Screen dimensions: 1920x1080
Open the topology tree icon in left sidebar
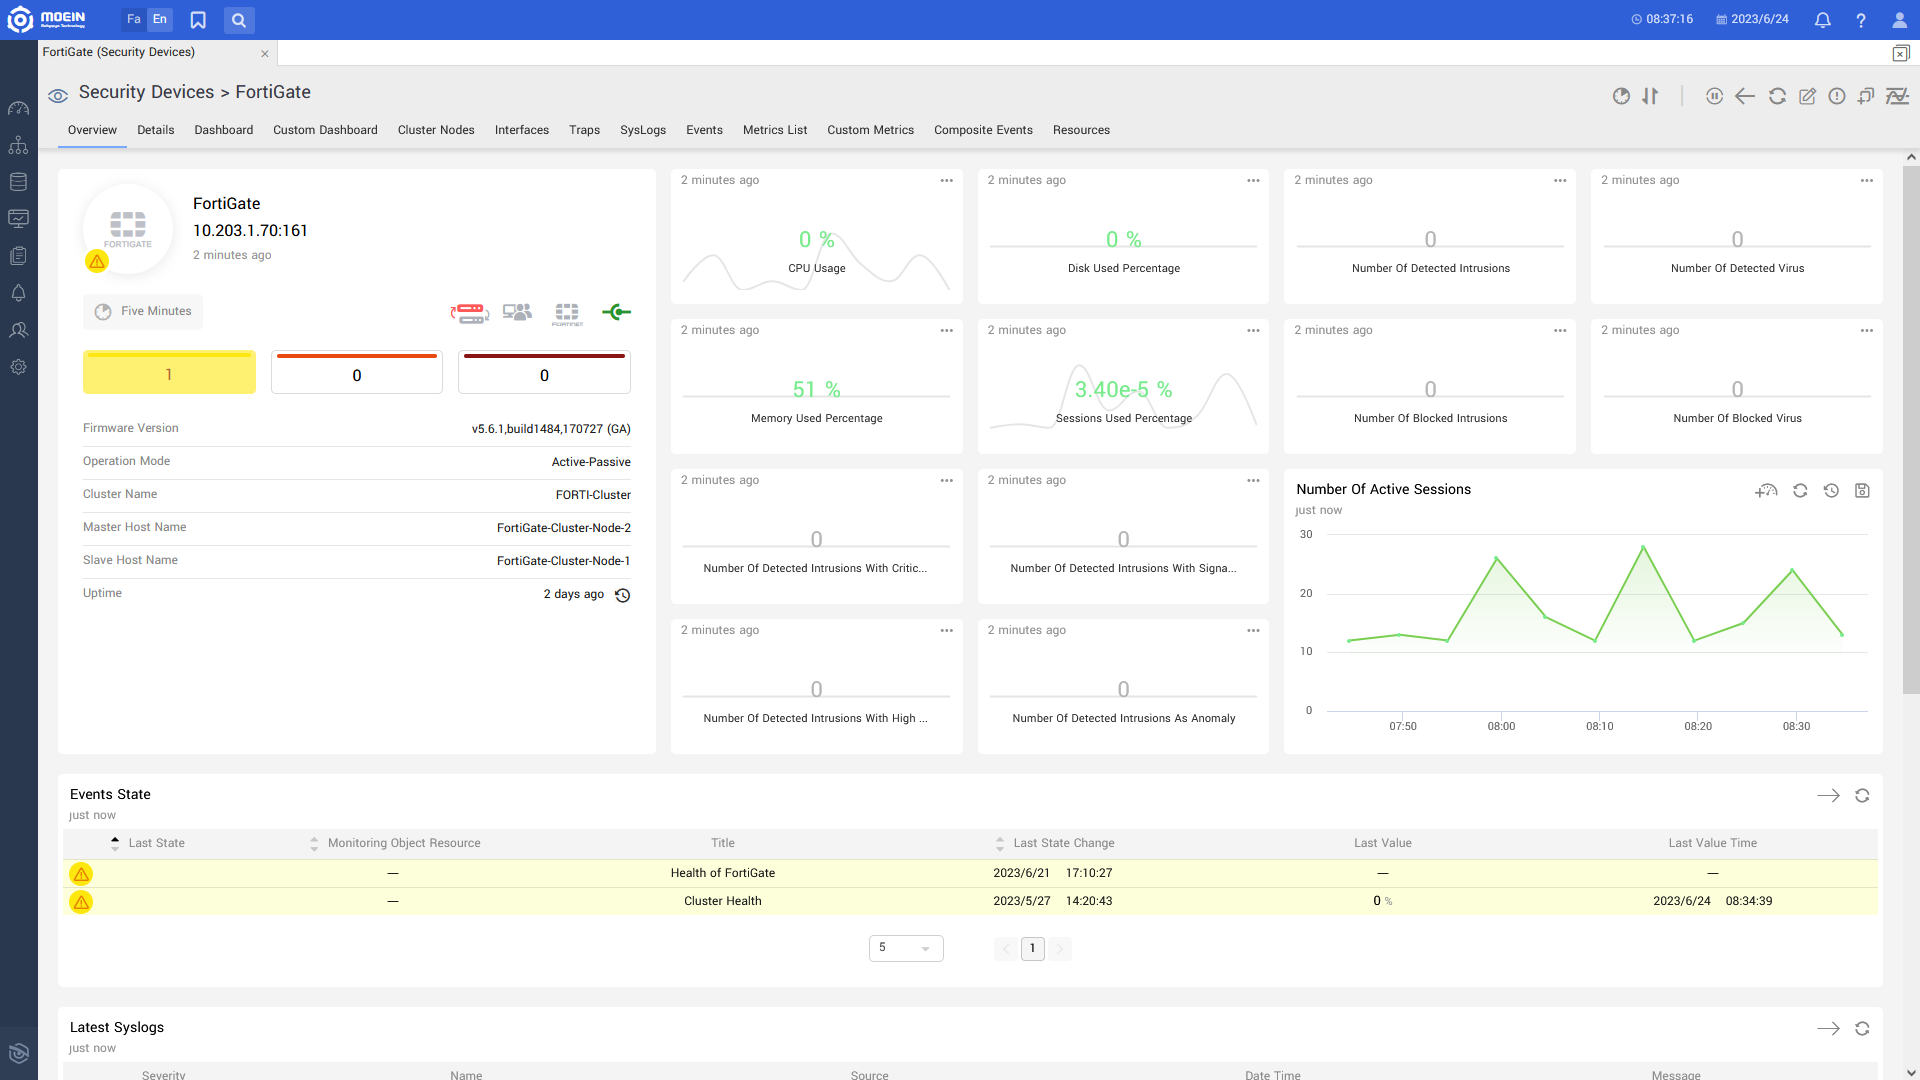coord(18,145)
